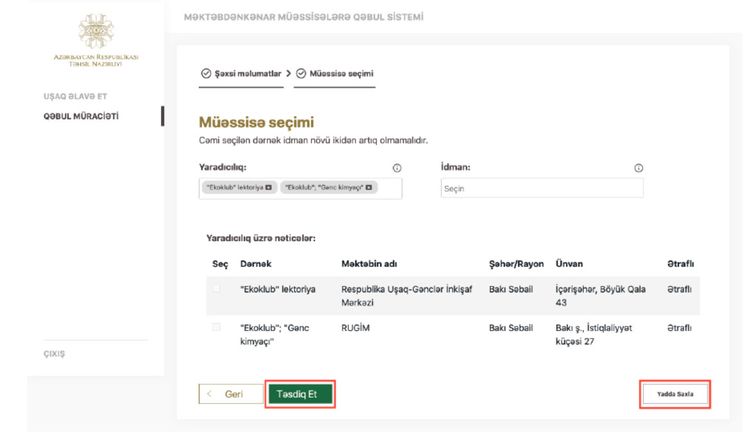Remove the "Ekoklub" lektoriya tag
The width and height of the screenshot is (750, 436).
[x=268, y=187]
